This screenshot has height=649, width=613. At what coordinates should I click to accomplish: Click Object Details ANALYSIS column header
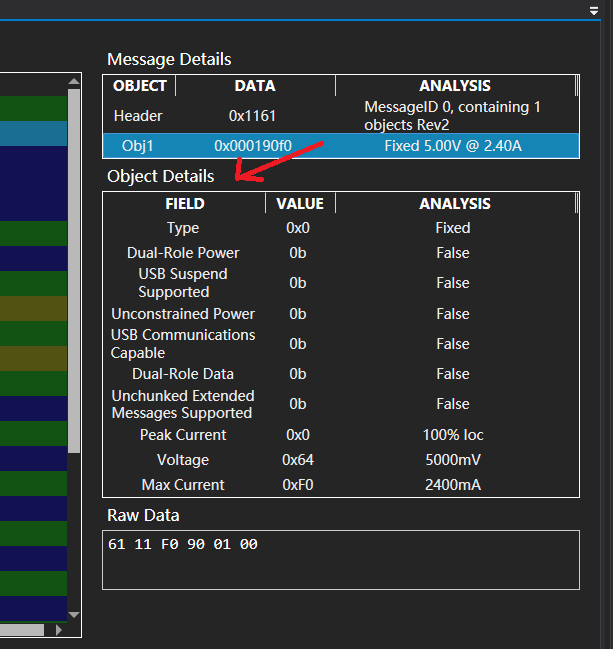point(455,204)
